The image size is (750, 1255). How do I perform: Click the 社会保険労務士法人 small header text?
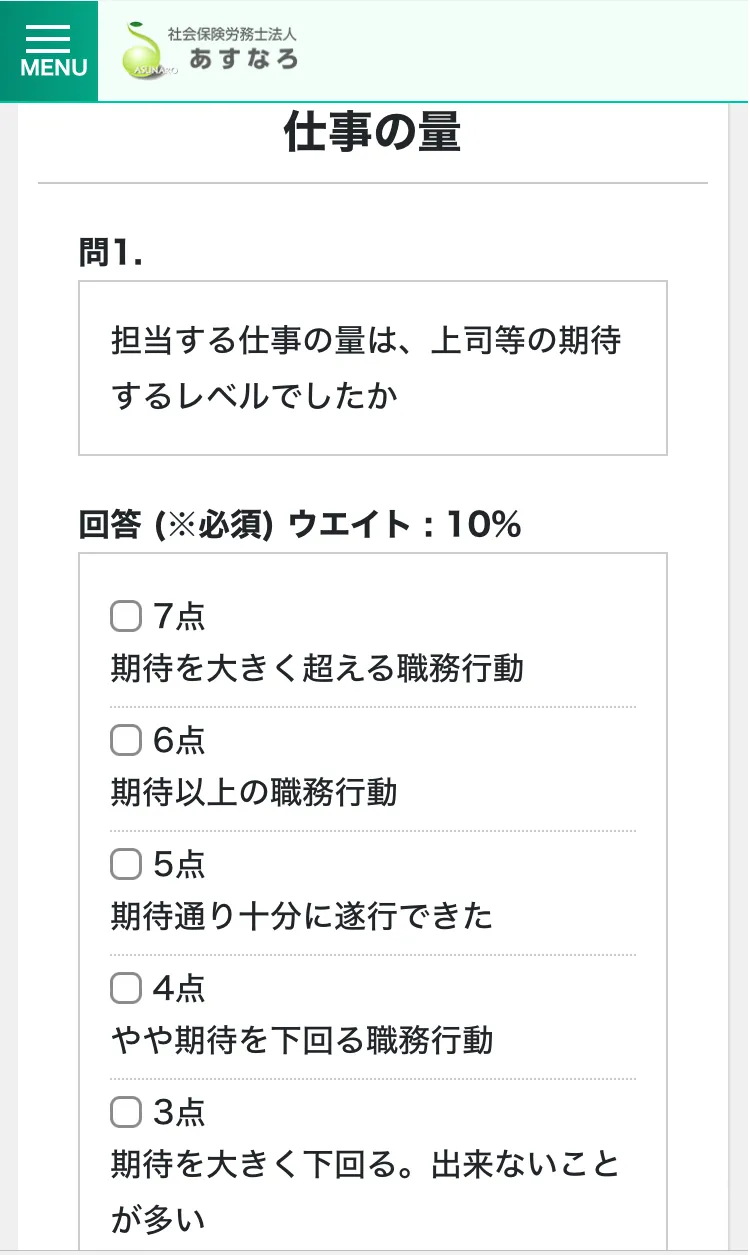(x=232, y=33)
